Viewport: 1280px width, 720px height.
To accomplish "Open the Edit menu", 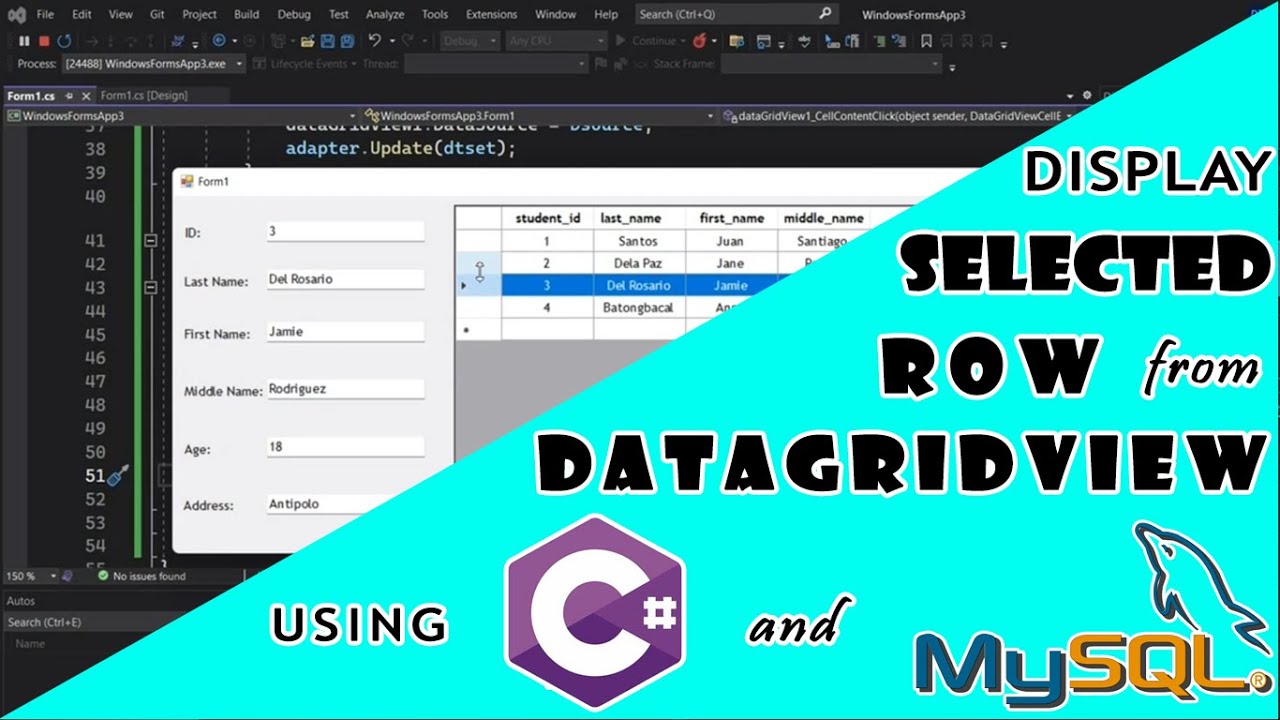I will pos(82,14).
